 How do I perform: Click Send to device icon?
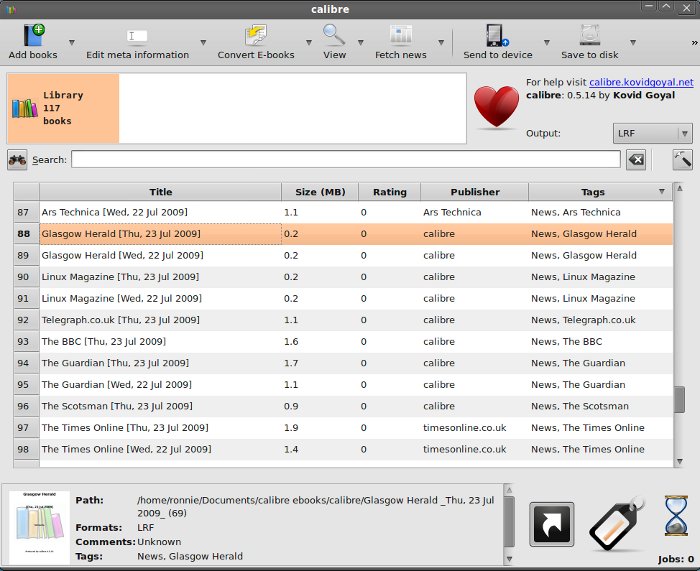[497, 35]
